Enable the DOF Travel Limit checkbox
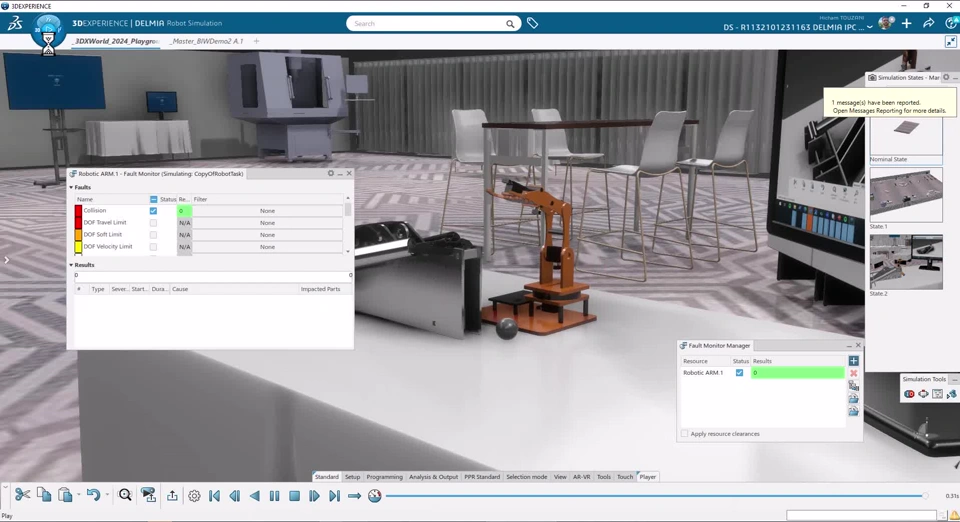 click(153, 223)
